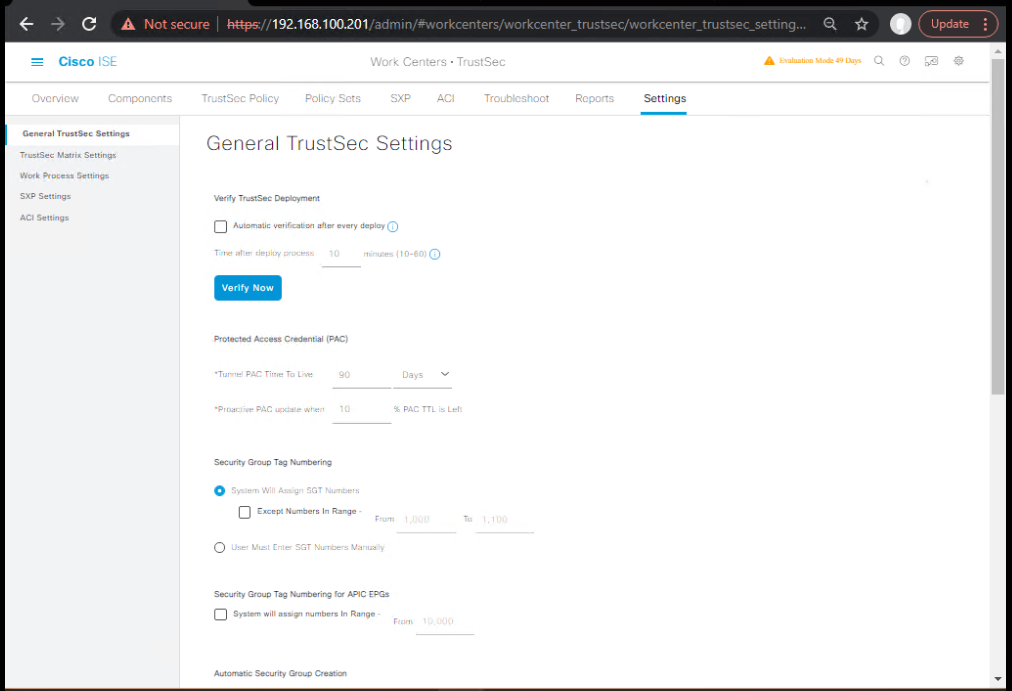Open ACI Settings in sidebar
The width and height of the screenshot is (1012, 691).
44,218
